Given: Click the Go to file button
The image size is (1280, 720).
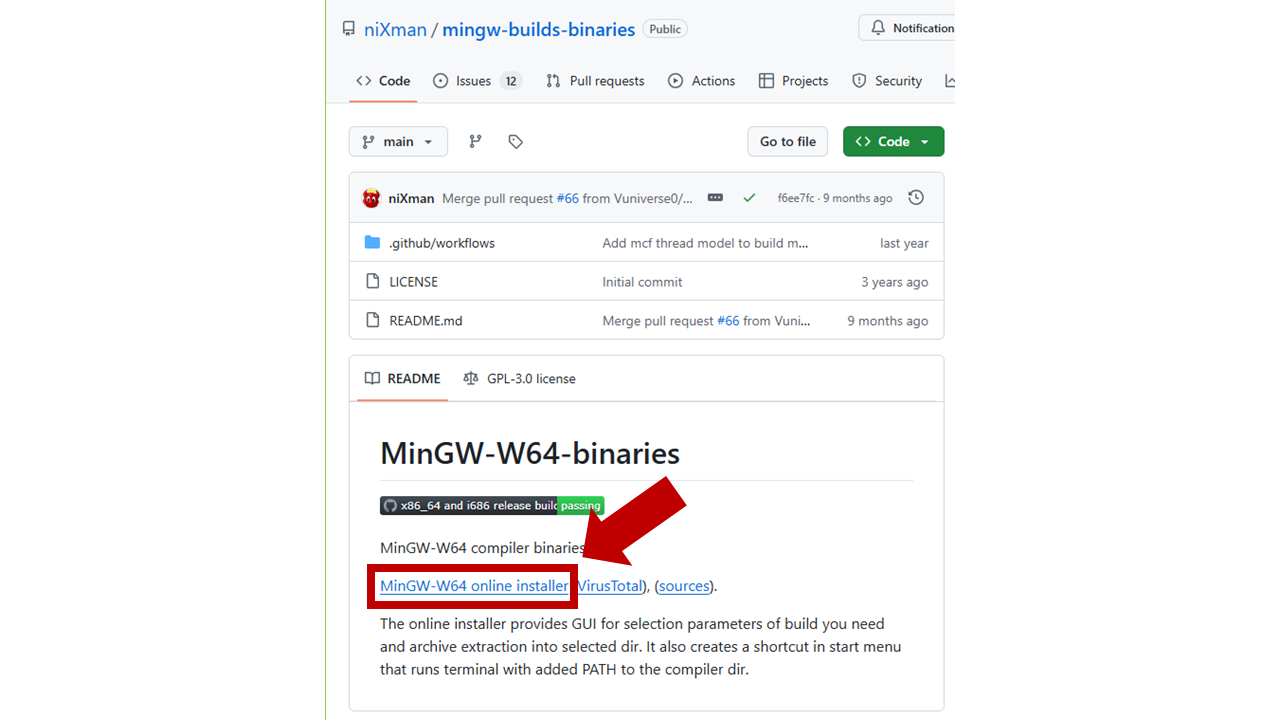Looking at the screenshot, I should pos(788,142).
